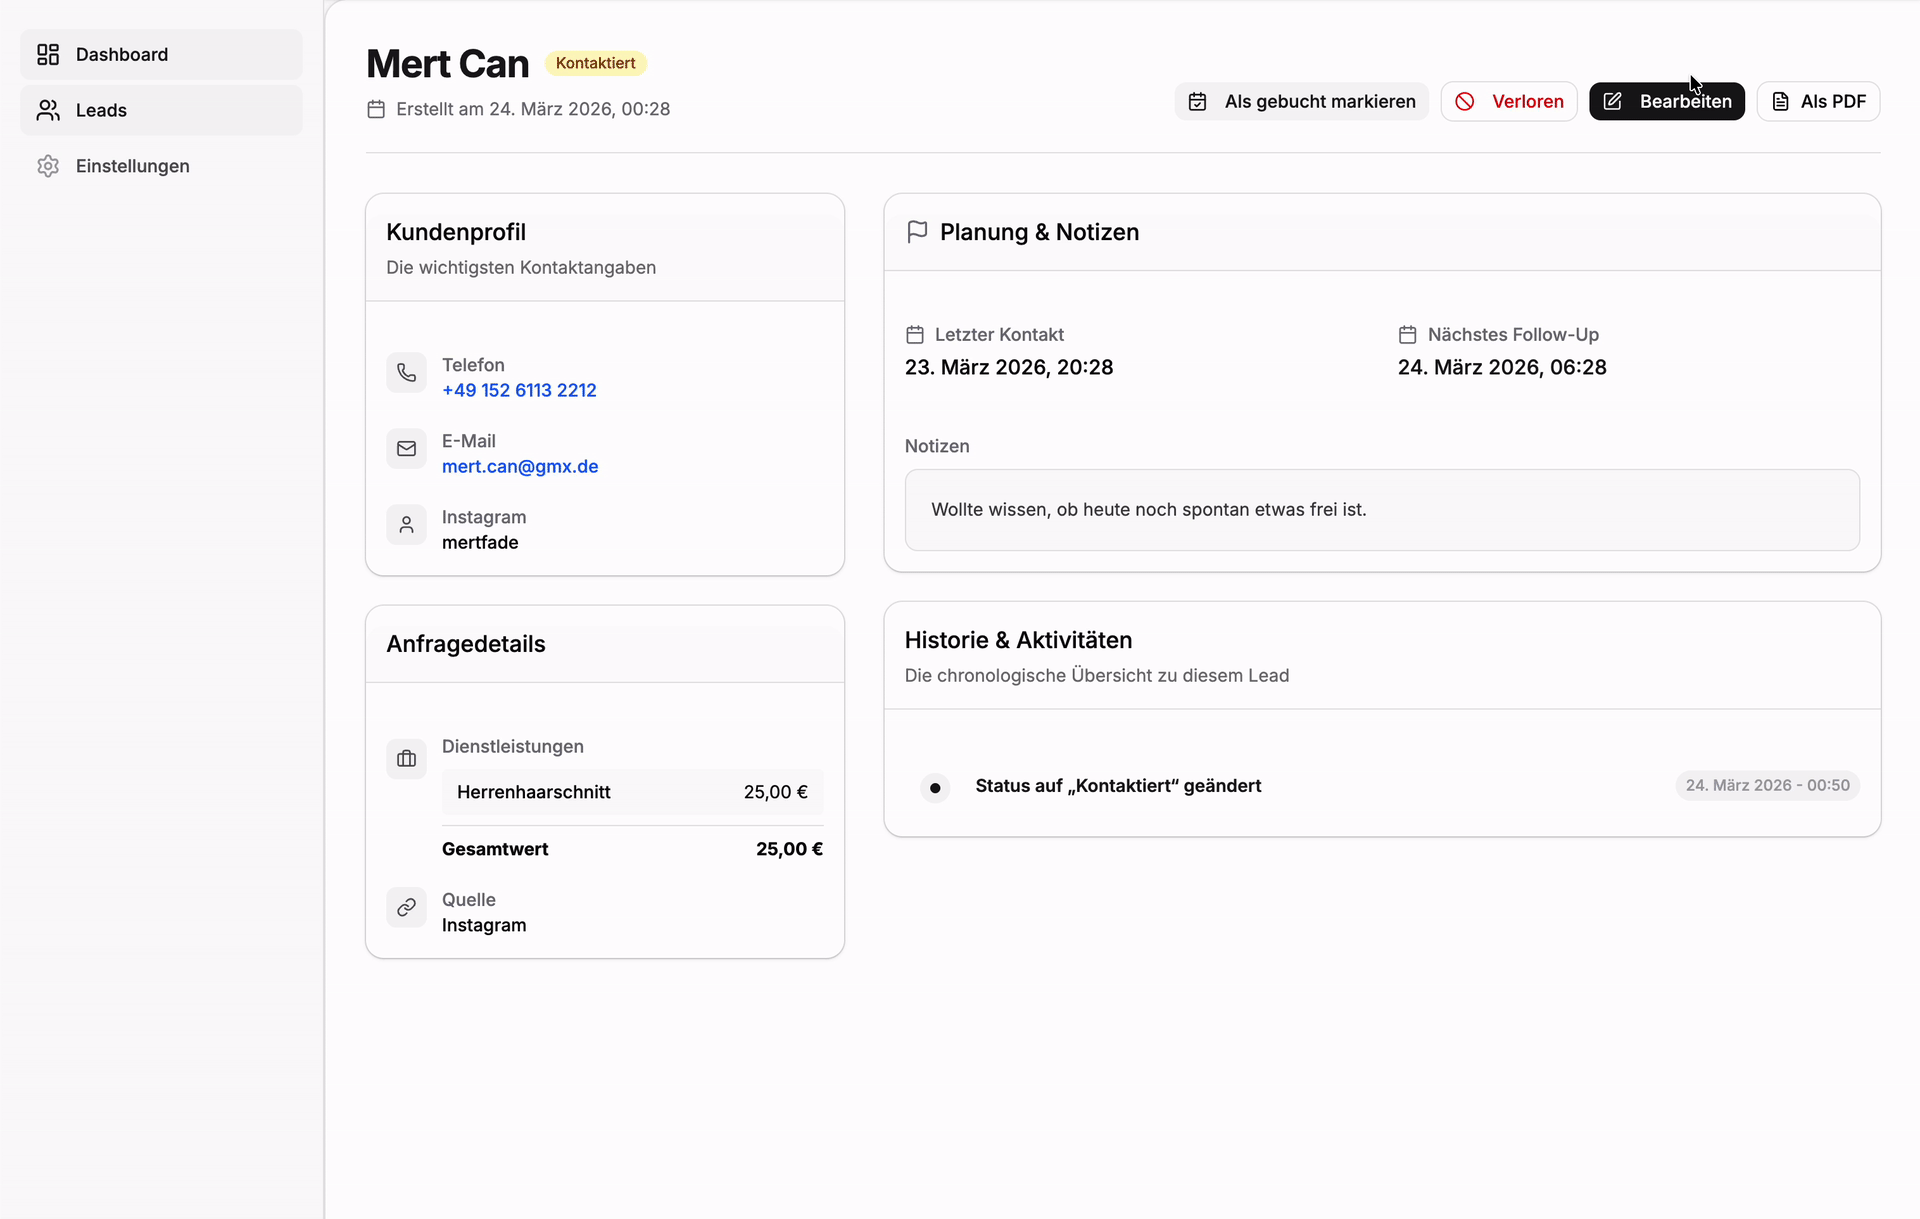Viewport: 1920px width, 1219px height.
Task: Click the calendar icon beside Erstellt am
Action: pos(376,109)
